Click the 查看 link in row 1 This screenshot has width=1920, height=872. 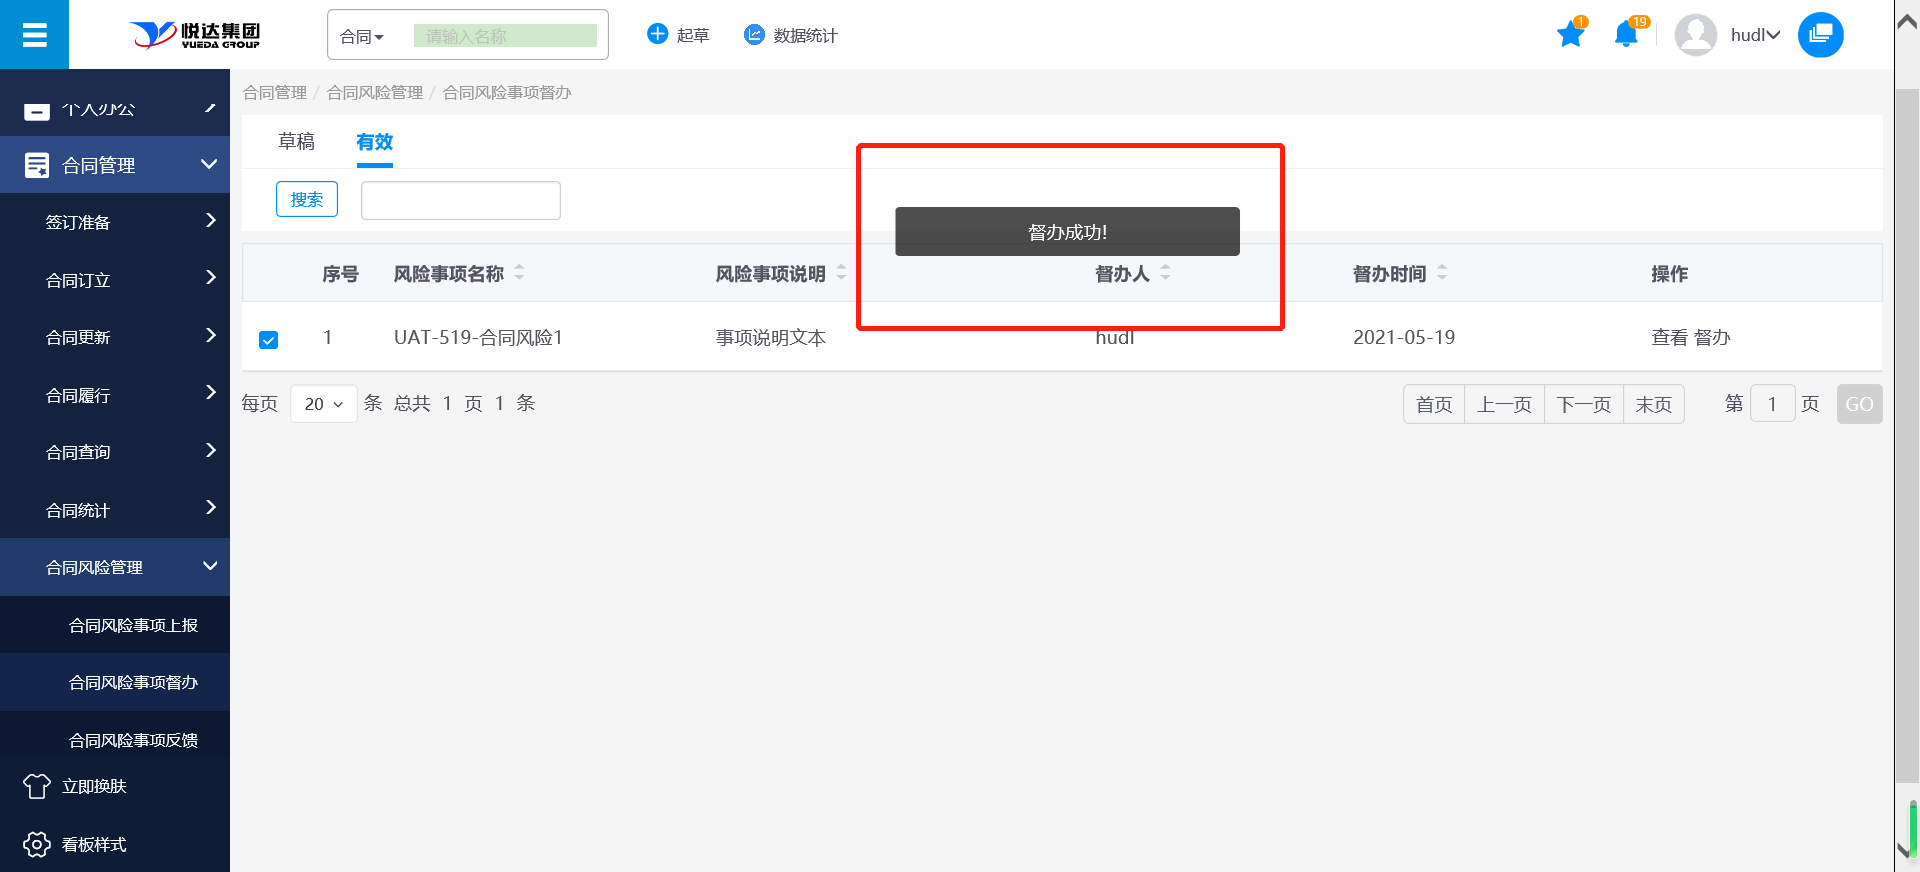point(1668,338)
